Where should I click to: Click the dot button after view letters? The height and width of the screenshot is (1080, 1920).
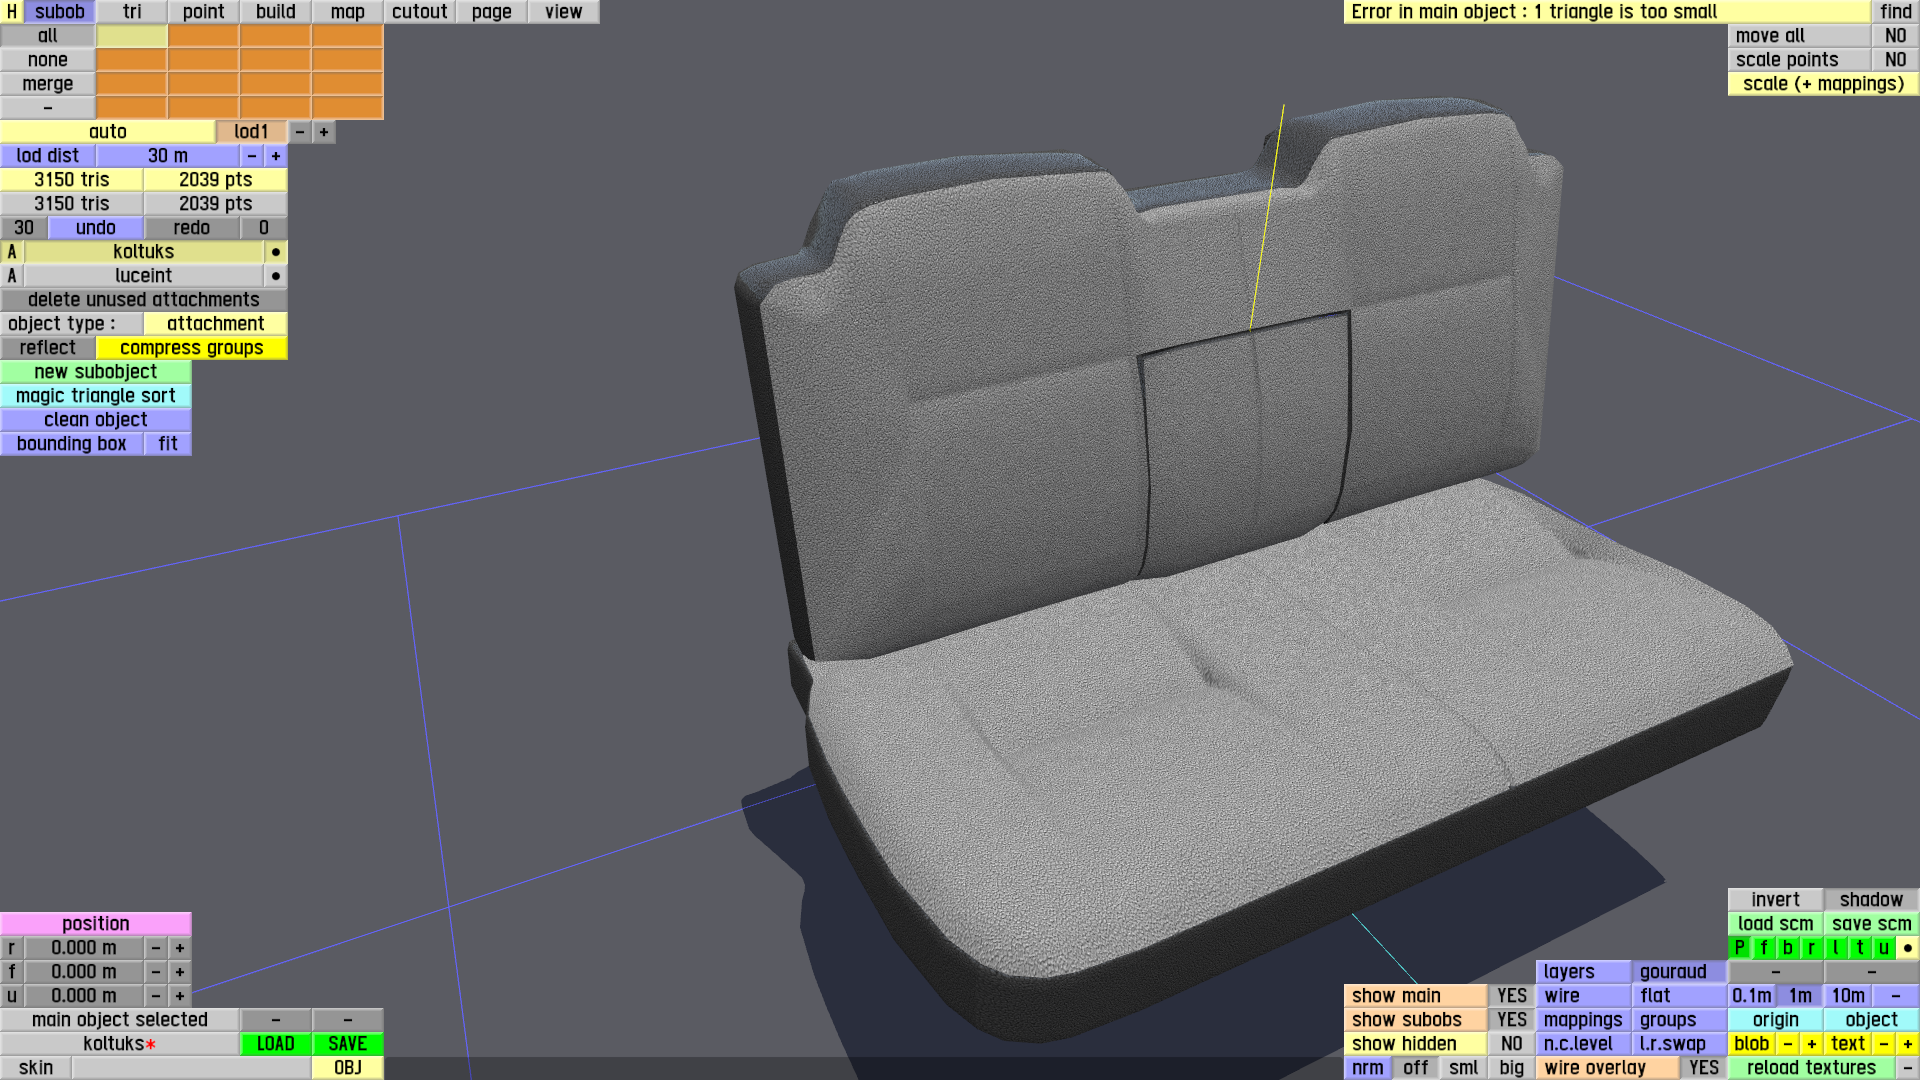point(1907,947)
